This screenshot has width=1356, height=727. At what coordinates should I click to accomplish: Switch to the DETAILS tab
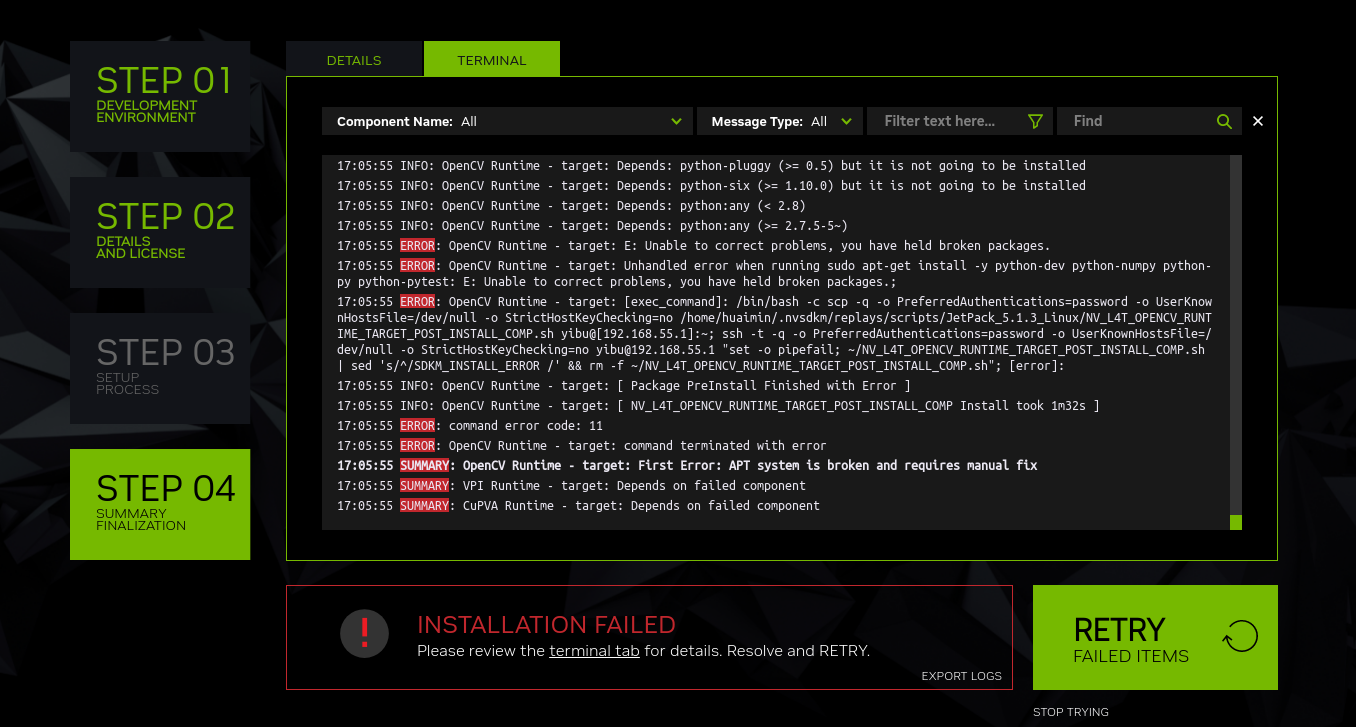coord(354,59)
